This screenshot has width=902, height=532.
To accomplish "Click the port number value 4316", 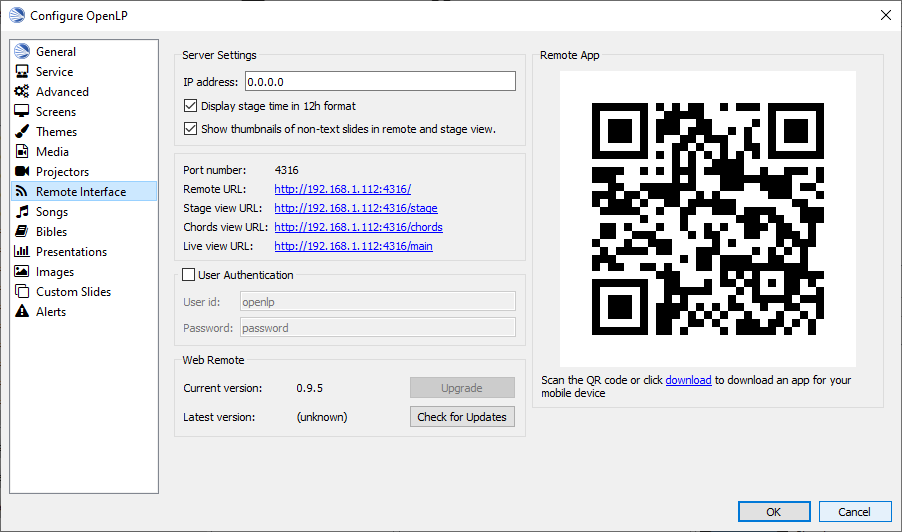I will [x=286, y=170].
